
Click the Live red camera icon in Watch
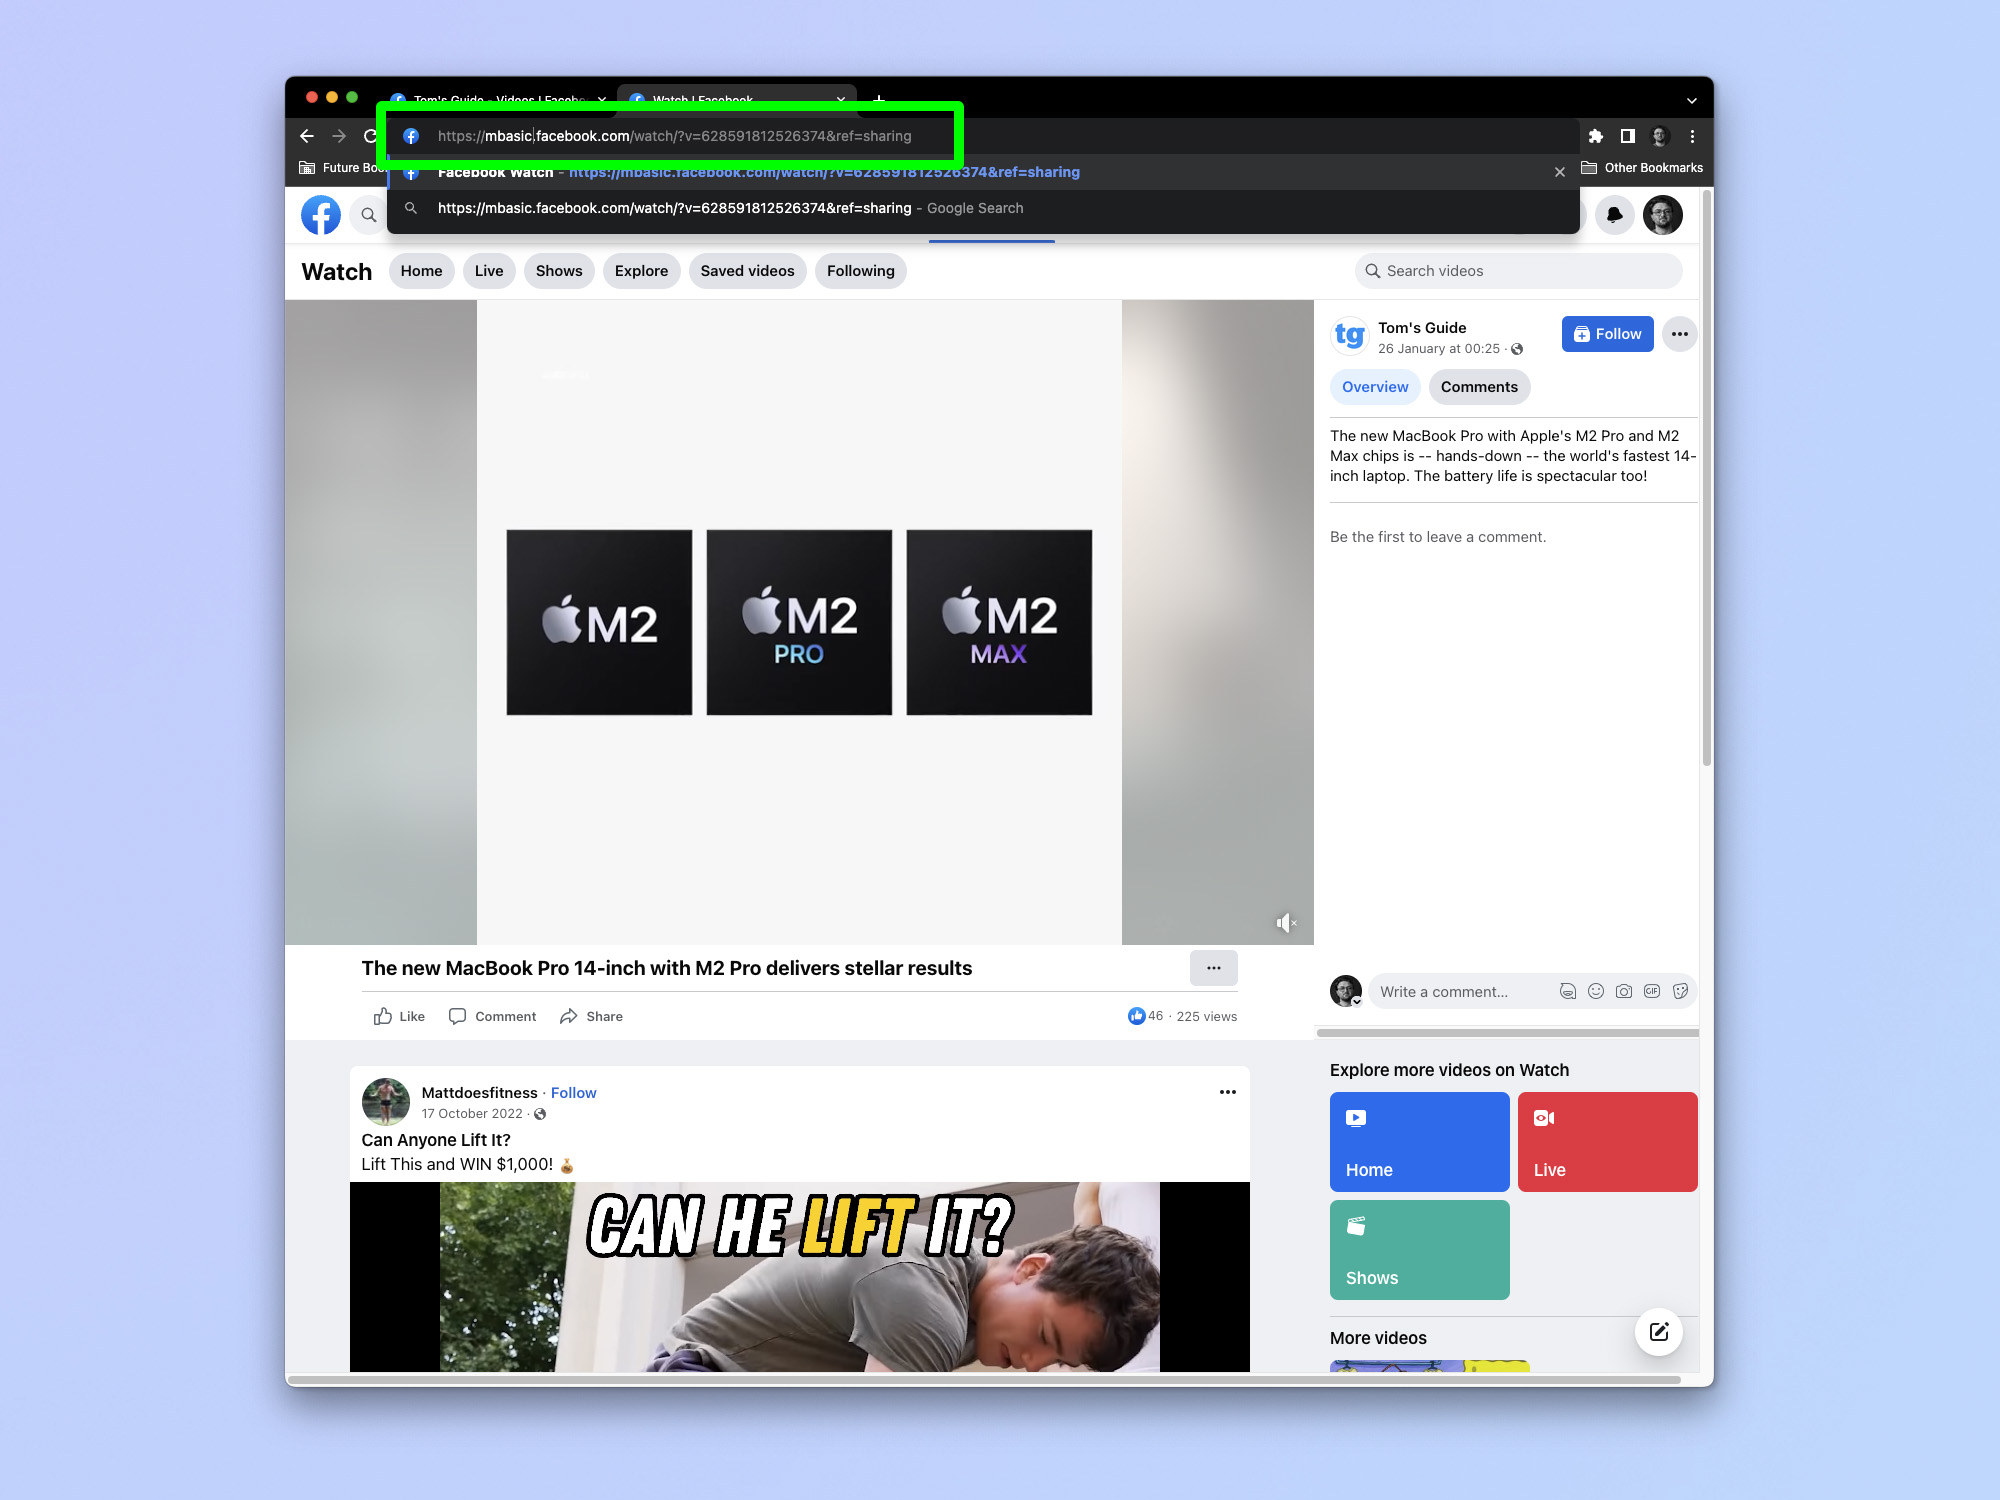1543,1119
